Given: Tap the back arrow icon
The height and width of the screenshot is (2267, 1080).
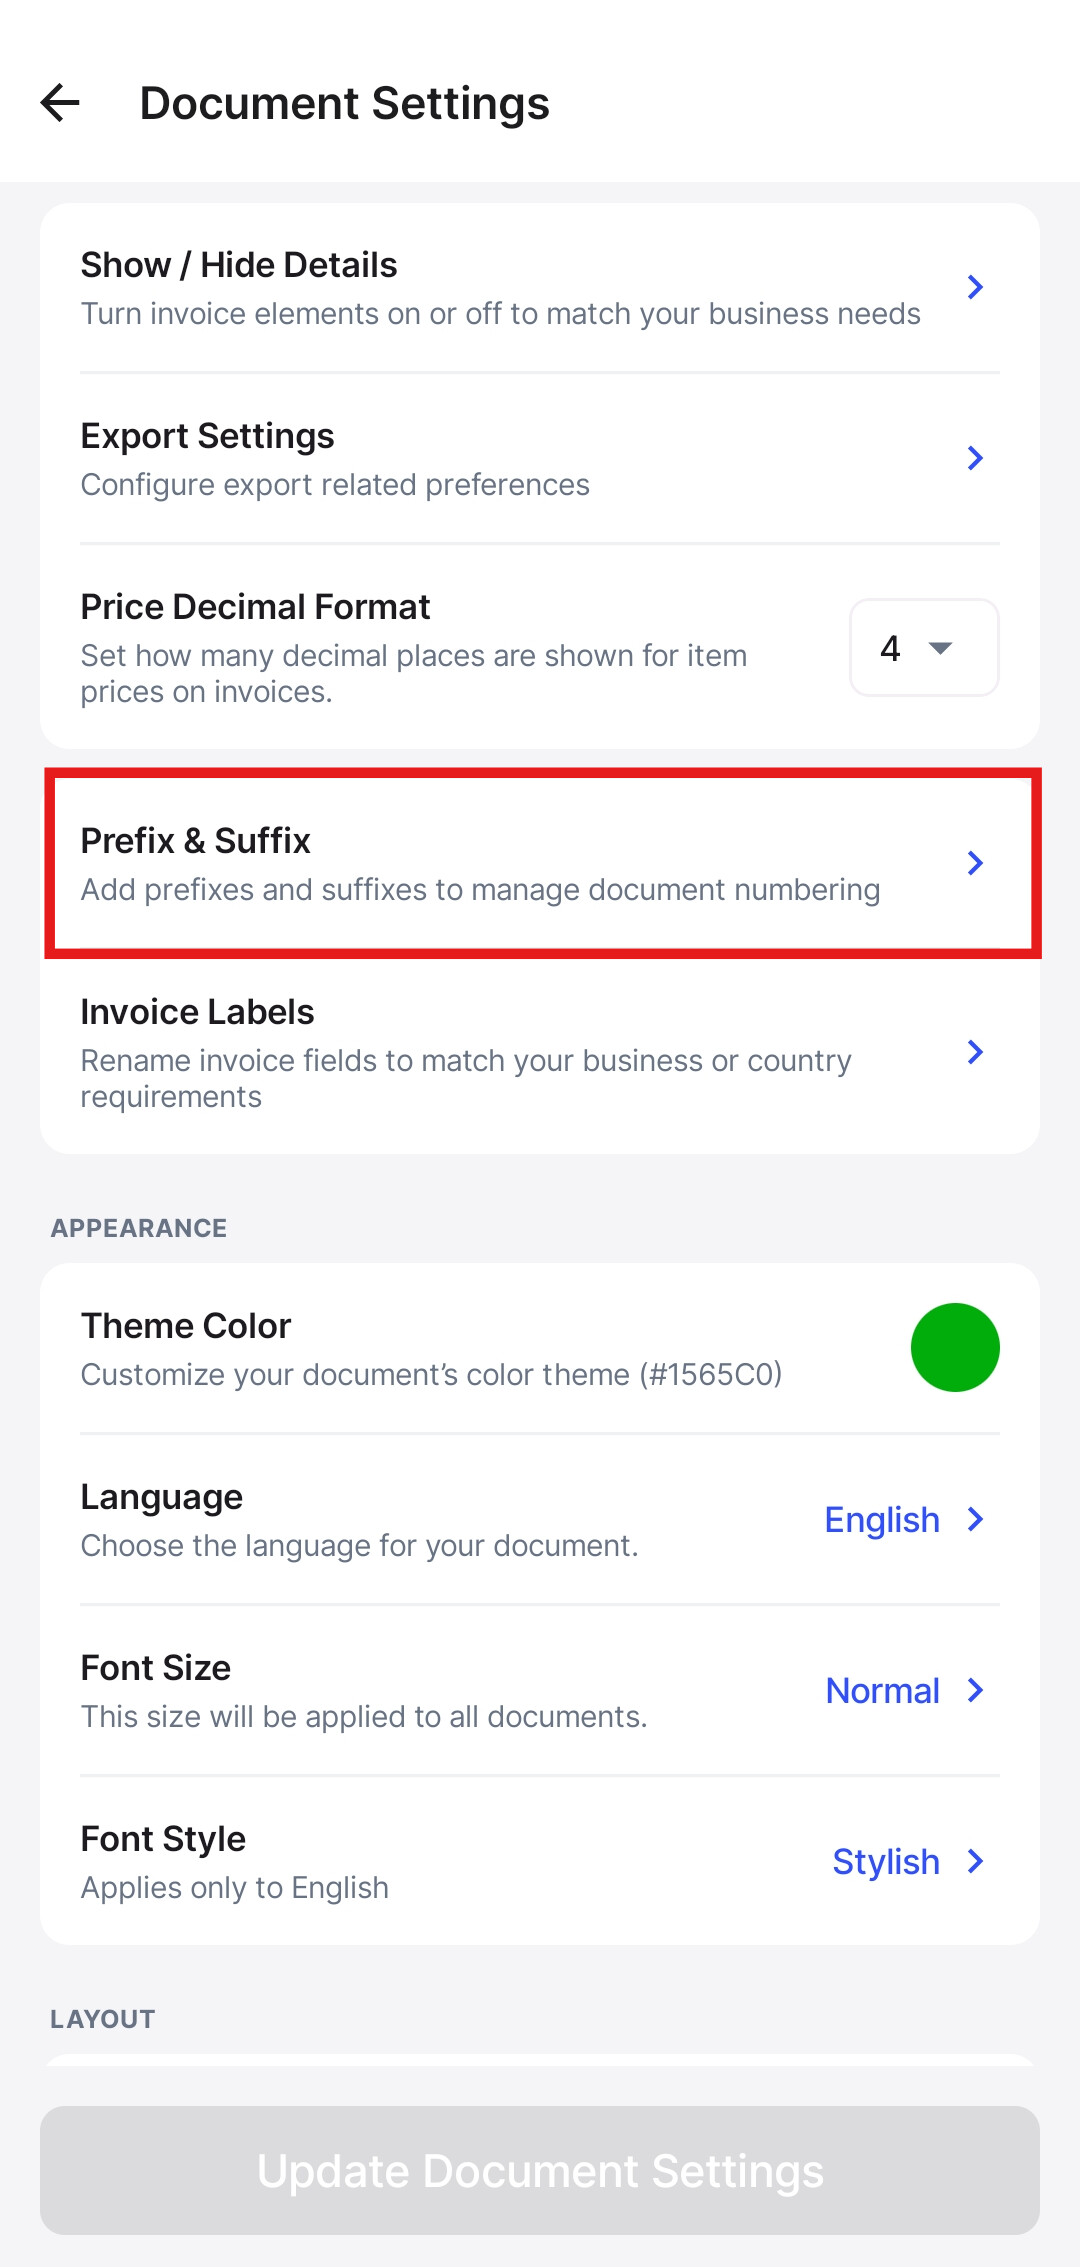Looking at the screenshot, I should pyautogui.click(x=60, y=103).
